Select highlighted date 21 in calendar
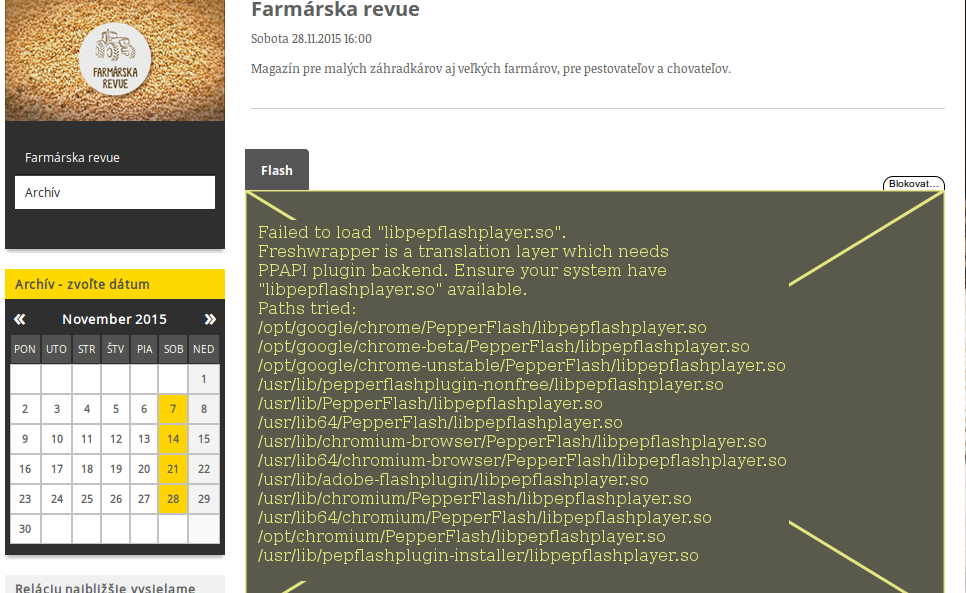 pos(173,469)
